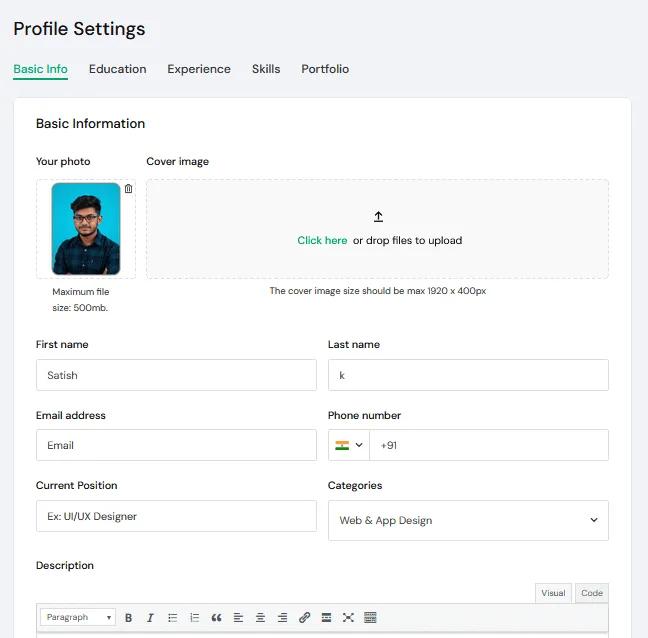Viewport: 648px width, 638px height.
Task: Click the 'Maximum file size: 500mb.' note
Action: coord(81,300)
